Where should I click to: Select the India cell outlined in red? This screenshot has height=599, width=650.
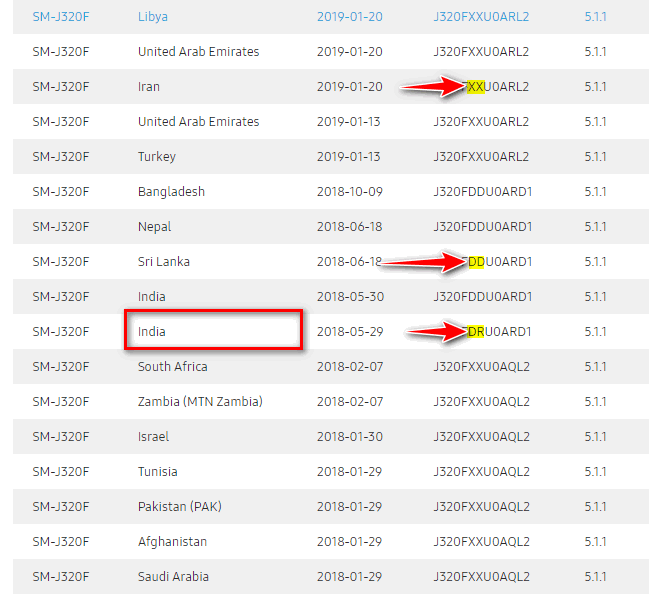coord(213,330)
